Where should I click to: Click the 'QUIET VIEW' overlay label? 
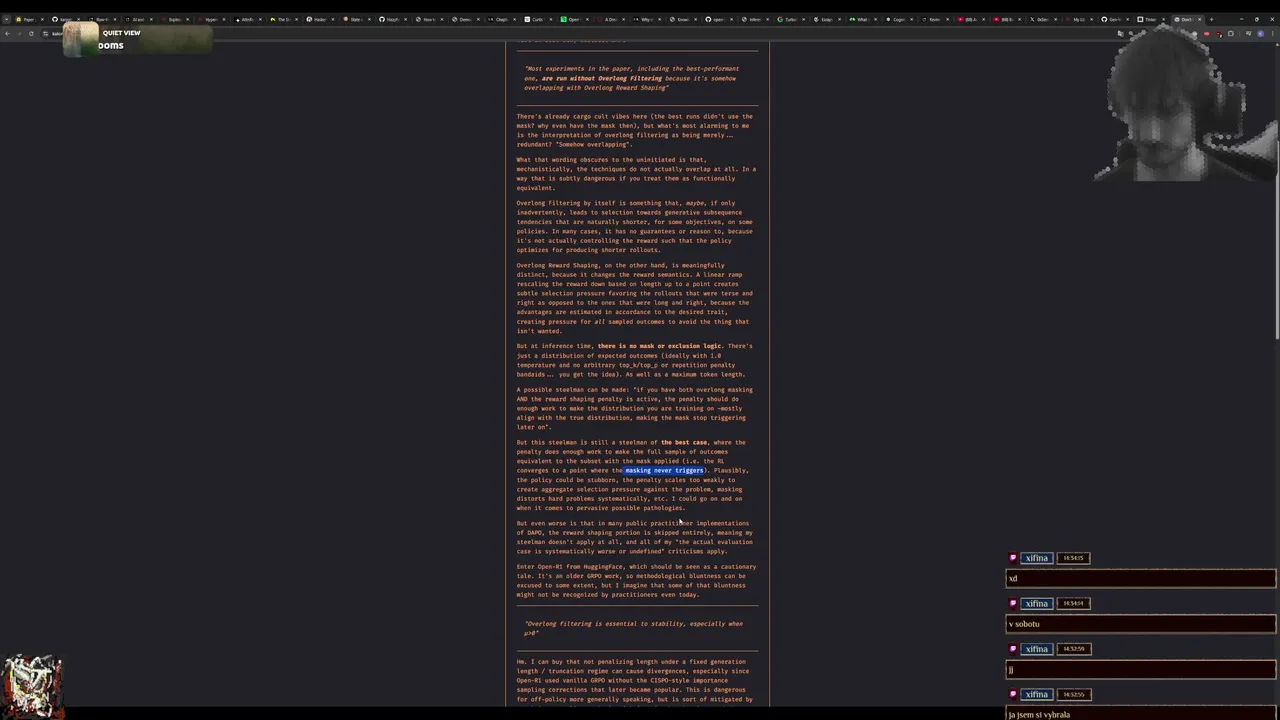click(121, 33)
